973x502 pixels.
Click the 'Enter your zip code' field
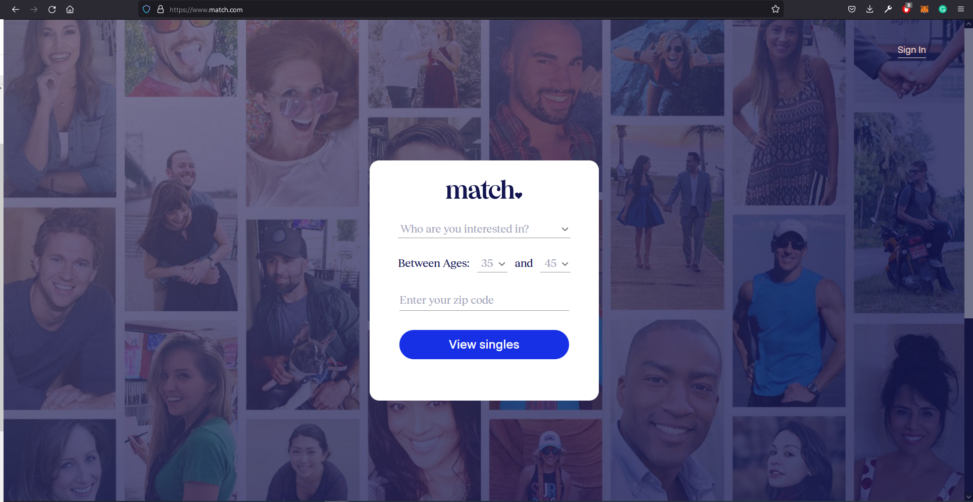pyautogui.click(x=484, y=300)
